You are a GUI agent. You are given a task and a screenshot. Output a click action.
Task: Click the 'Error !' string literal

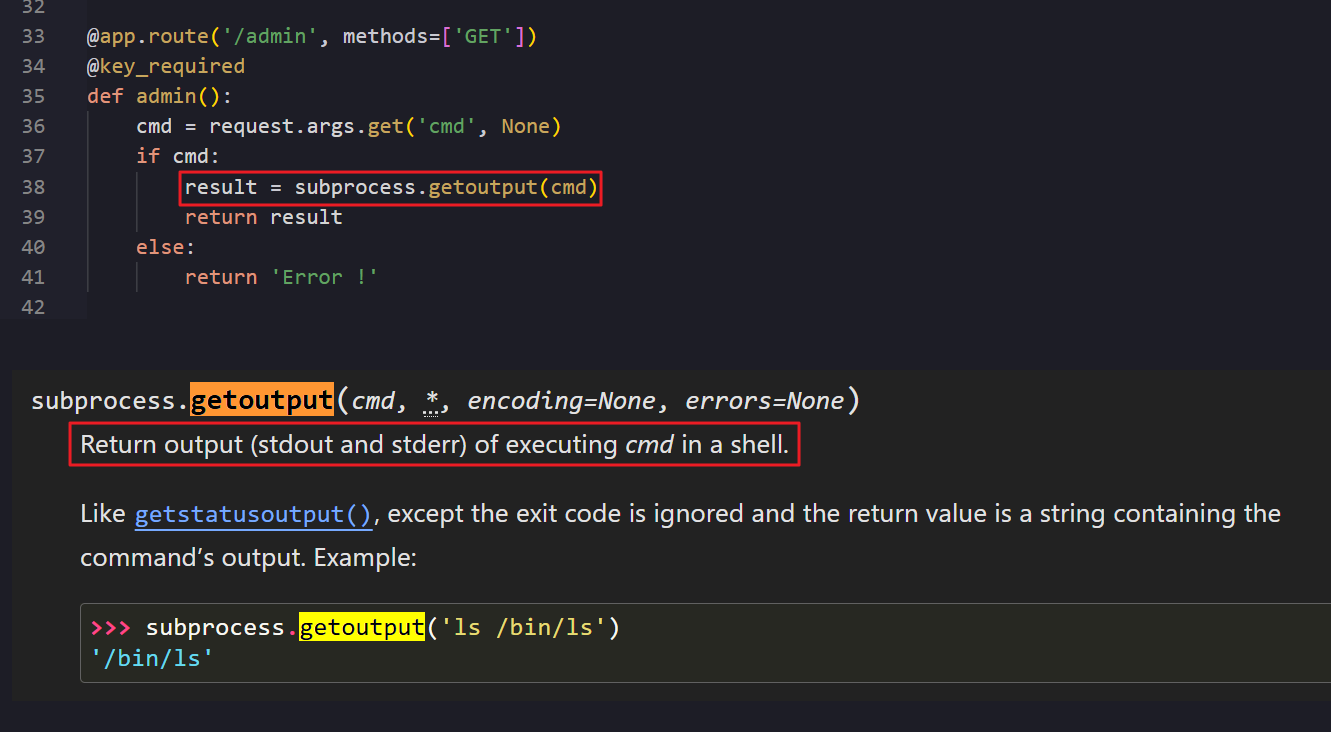(x=324, y=277)
